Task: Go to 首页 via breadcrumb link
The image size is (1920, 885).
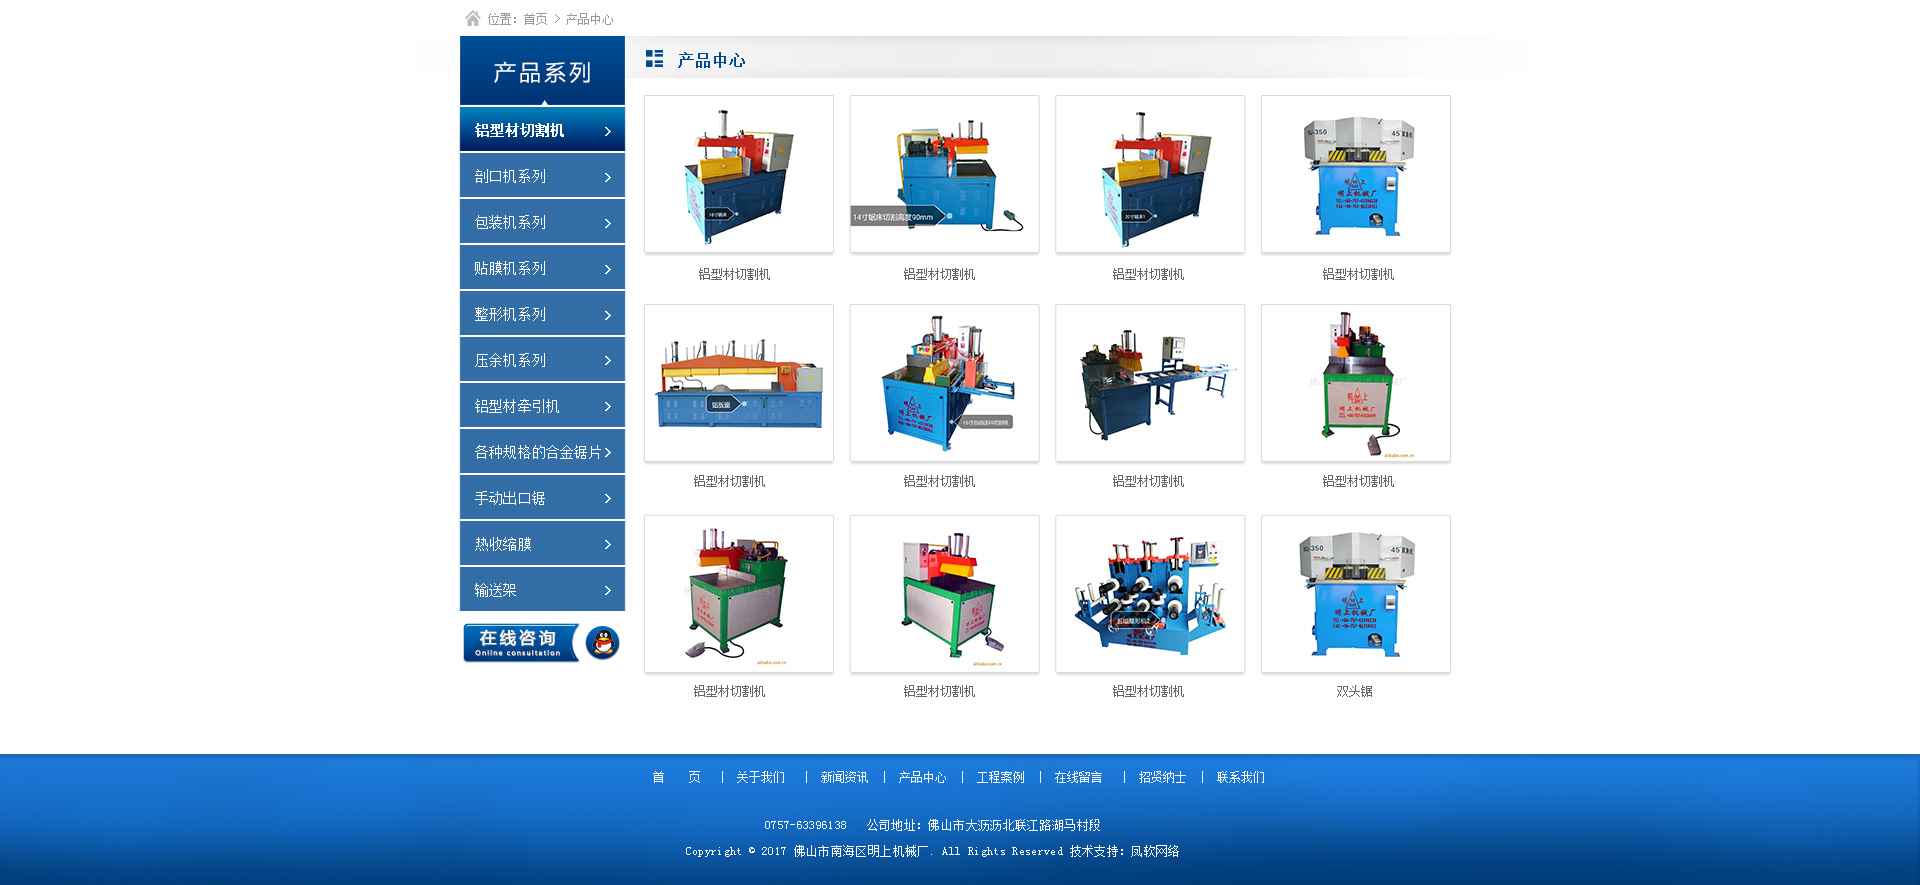Action: point(535,19)
